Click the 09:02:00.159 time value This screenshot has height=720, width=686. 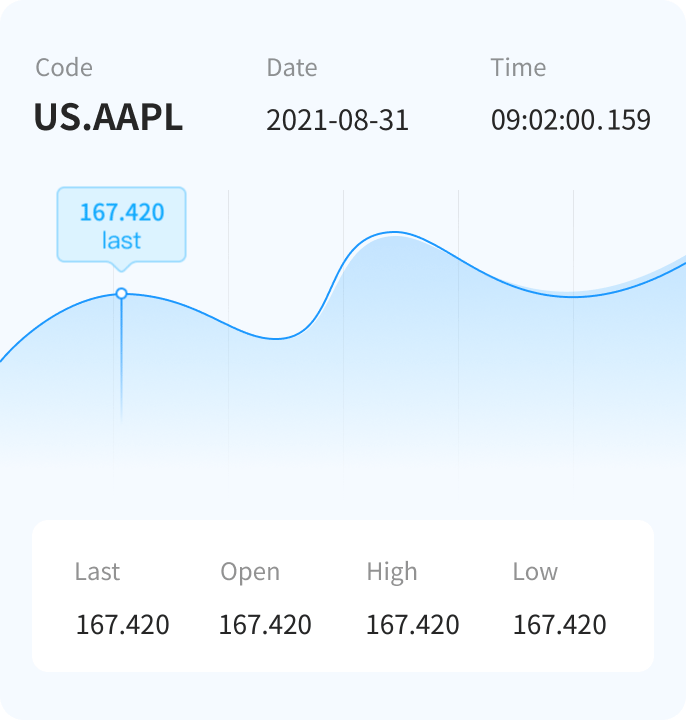[x=570, y=121]
